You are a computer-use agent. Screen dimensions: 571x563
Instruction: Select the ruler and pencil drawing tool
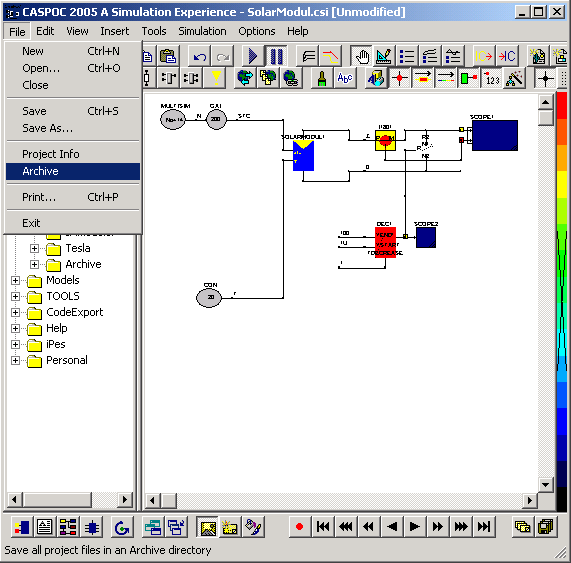click(384, 56)
